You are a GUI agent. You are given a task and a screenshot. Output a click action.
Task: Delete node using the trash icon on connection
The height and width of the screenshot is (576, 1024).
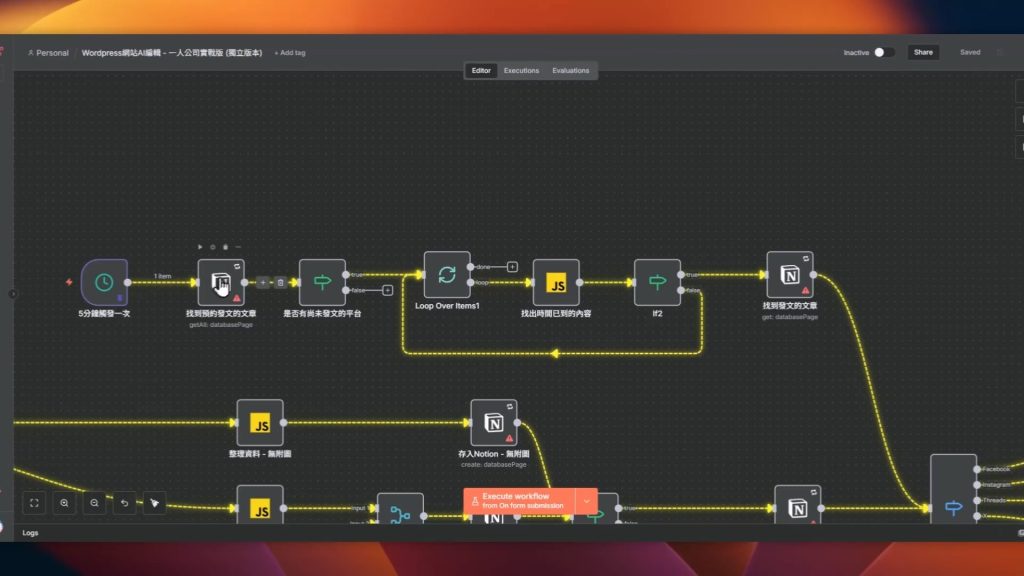coord(281,283)
